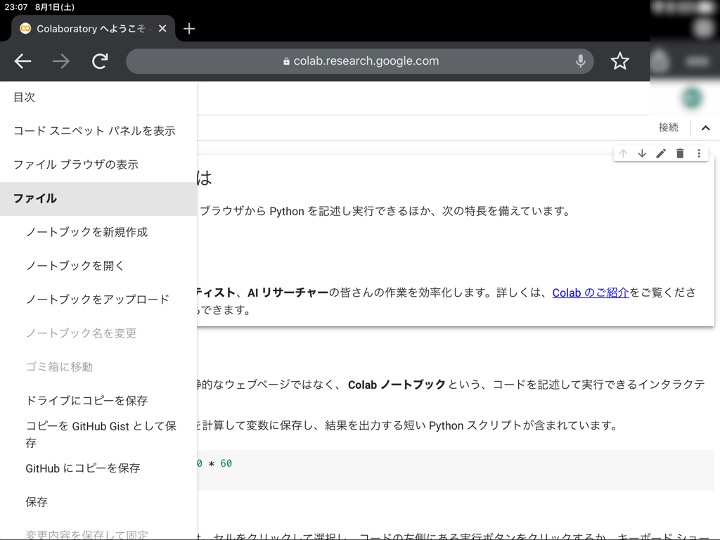
Task: Collapse the ファイル menu section
Action: tap(99, 198)
